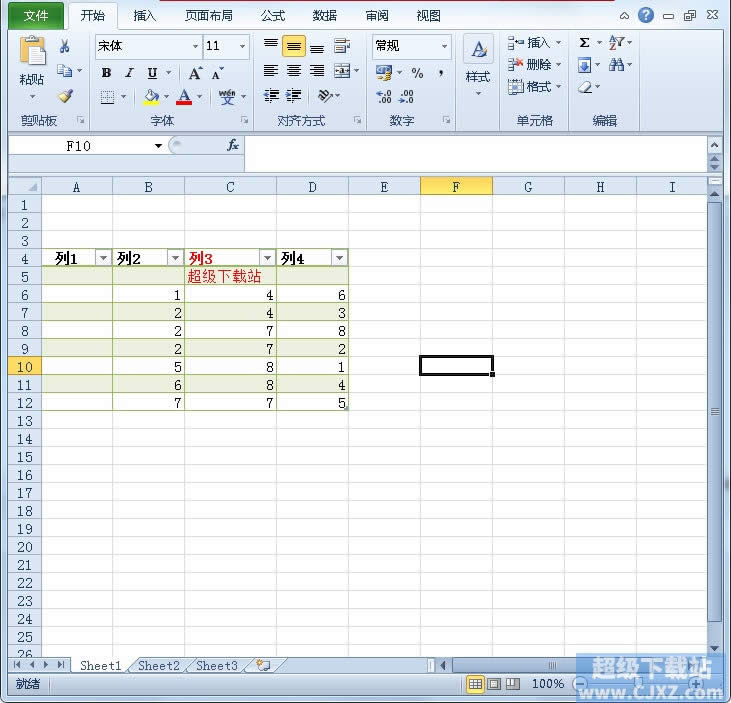This screenshot has height=703, width=731.
Task: Click the Merge and Center icon
Action: click(342, 71)
